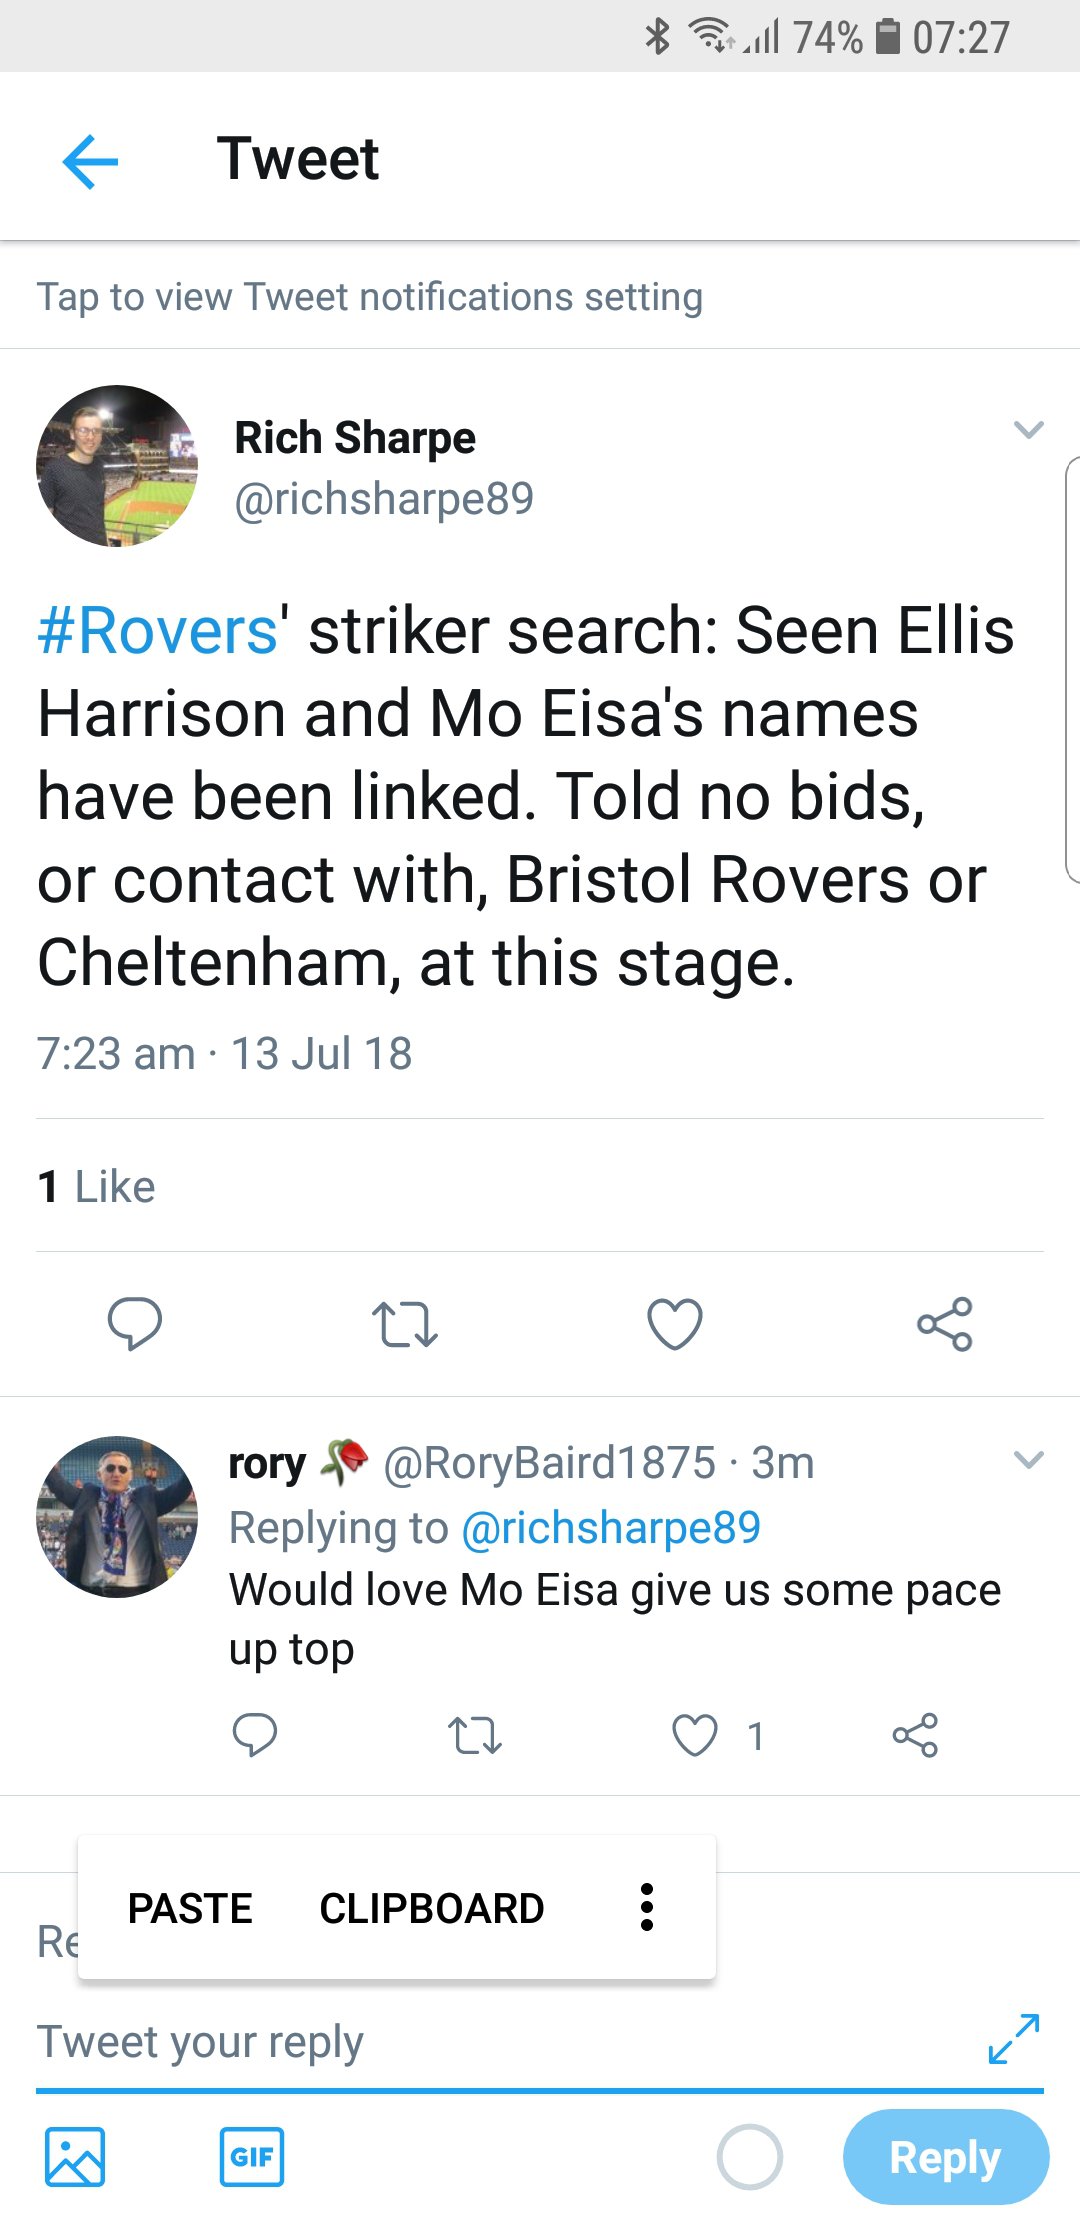Retweet Rich Sharpe's striker search tweet
1080x2220 pixels.
tap(404, 1323)
